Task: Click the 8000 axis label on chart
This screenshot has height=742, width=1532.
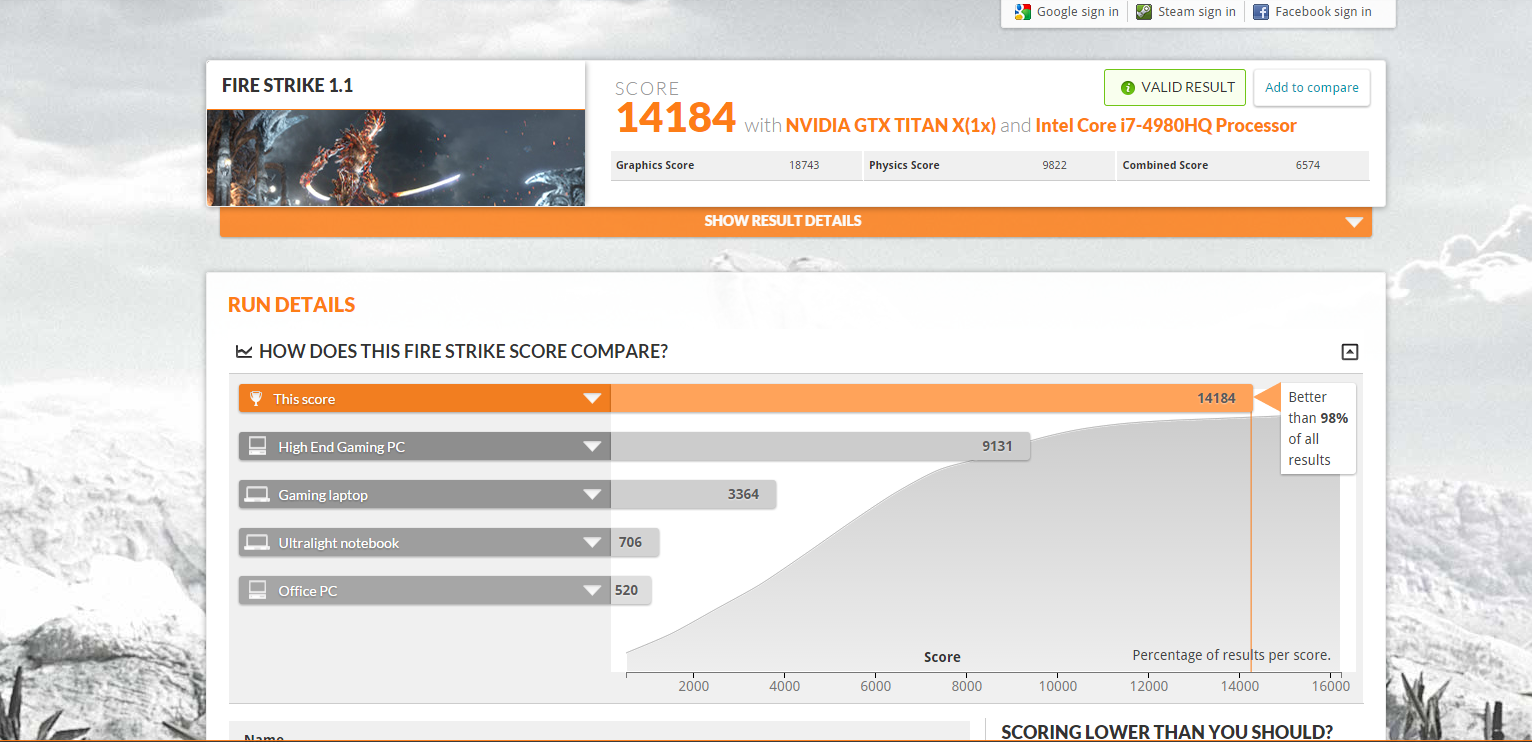Action: [x=967, y=686]
